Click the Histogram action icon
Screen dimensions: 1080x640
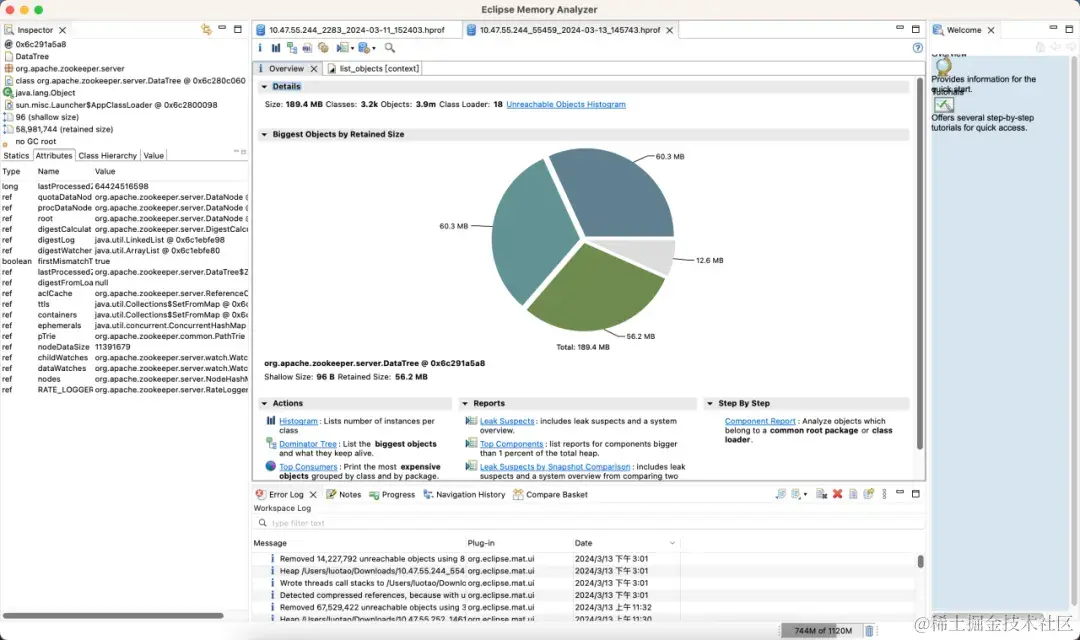point(271,420)
